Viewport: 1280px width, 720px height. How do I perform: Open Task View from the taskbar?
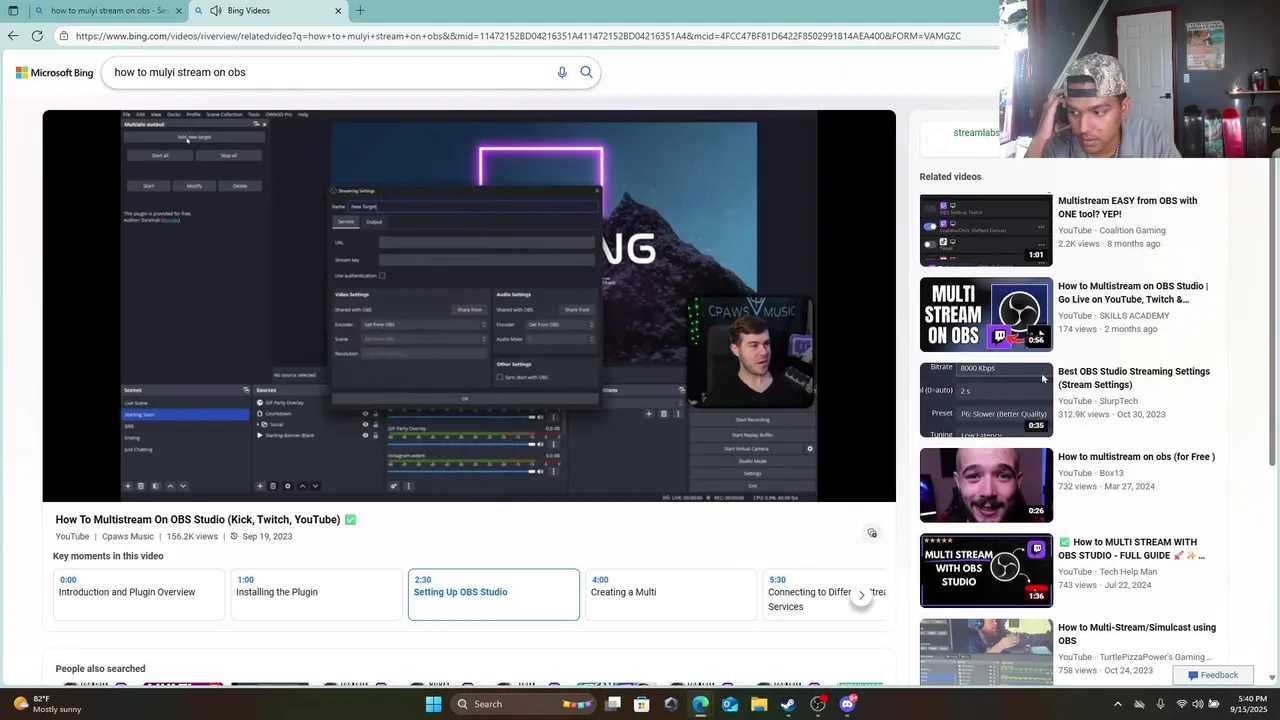point(613,704)
